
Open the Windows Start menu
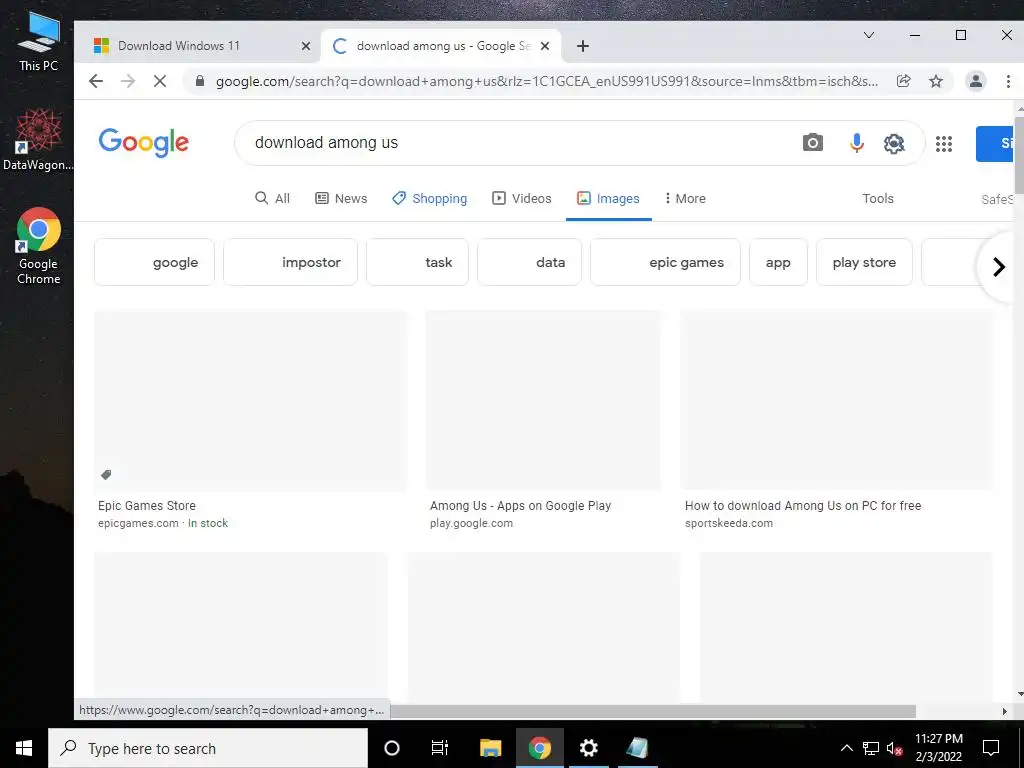pos(24,748)
